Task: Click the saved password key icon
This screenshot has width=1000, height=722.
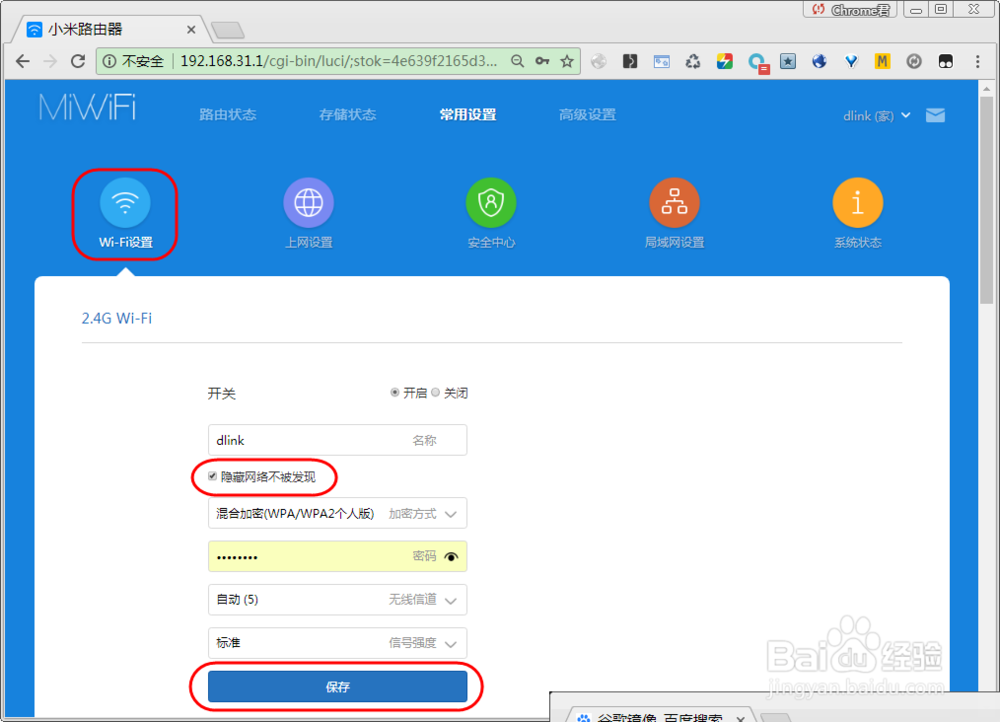Action: [x=542, y=61]
